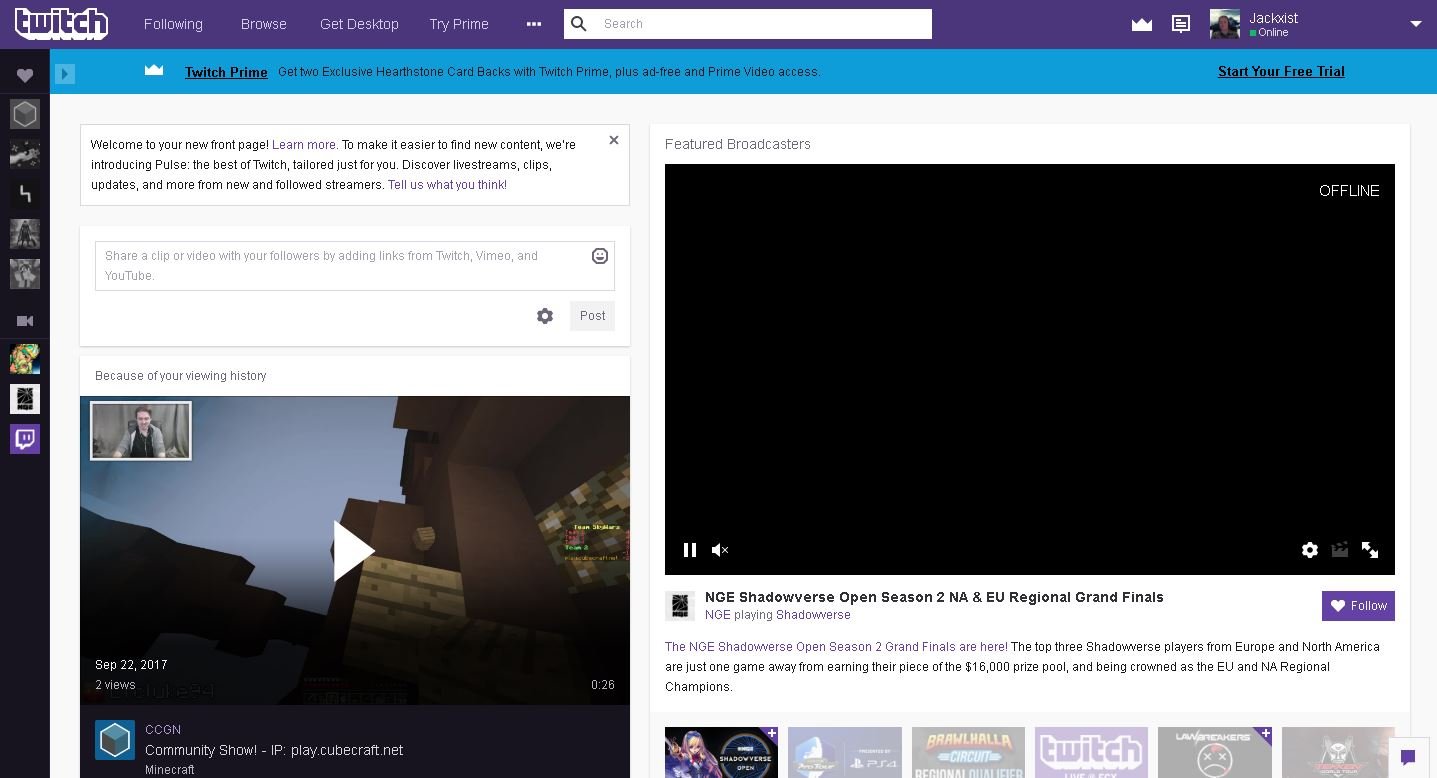Click the Post button
This screenshot has height=778, width=1437.
pos(592,316)
